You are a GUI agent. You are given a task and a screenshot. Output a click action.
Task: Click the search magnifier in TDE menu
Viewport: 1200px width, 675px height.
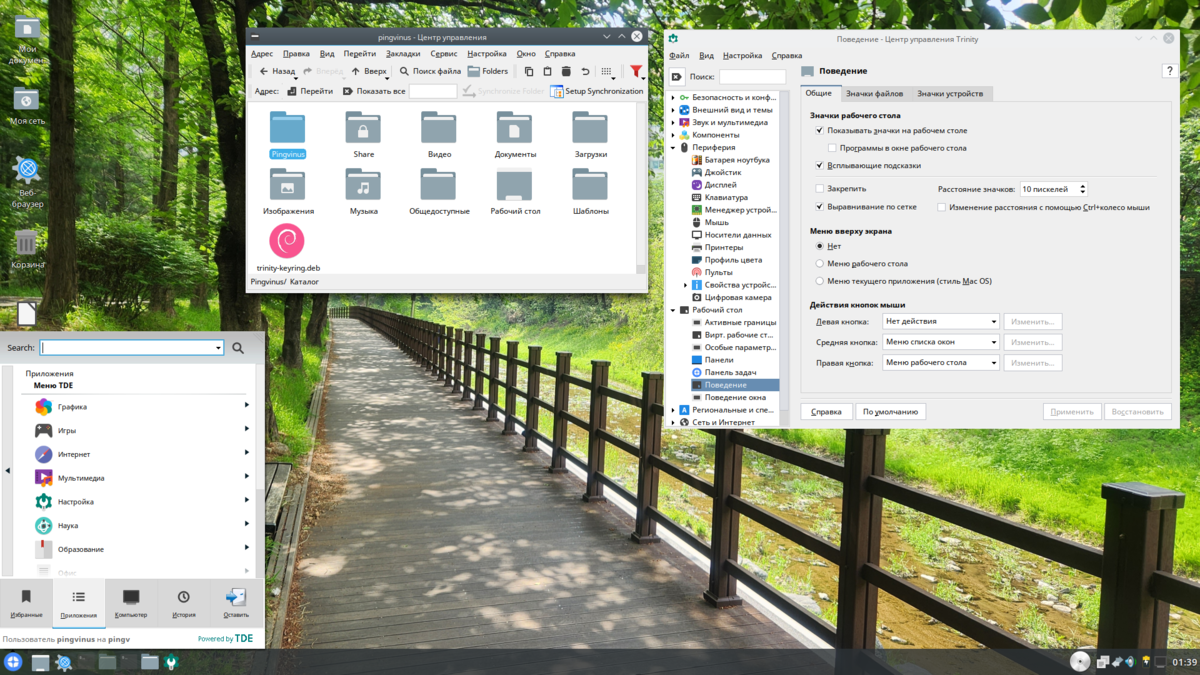coord(238,348)
